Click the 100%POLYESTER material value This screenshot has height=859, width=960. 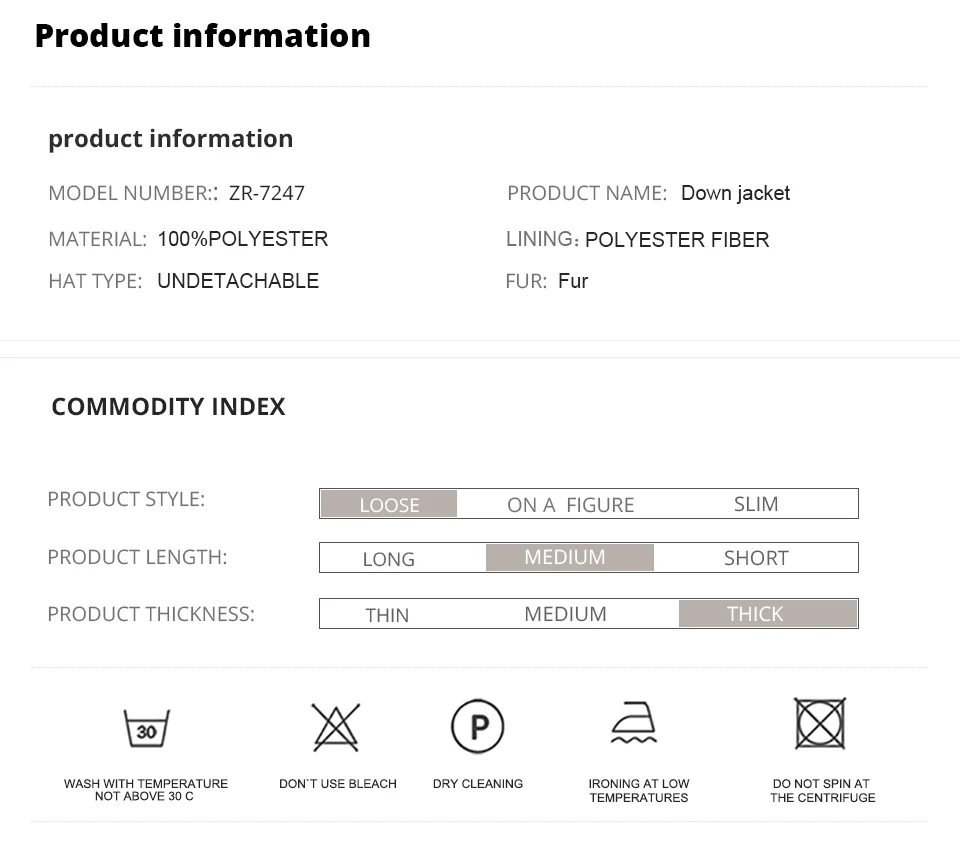(242, 238)
